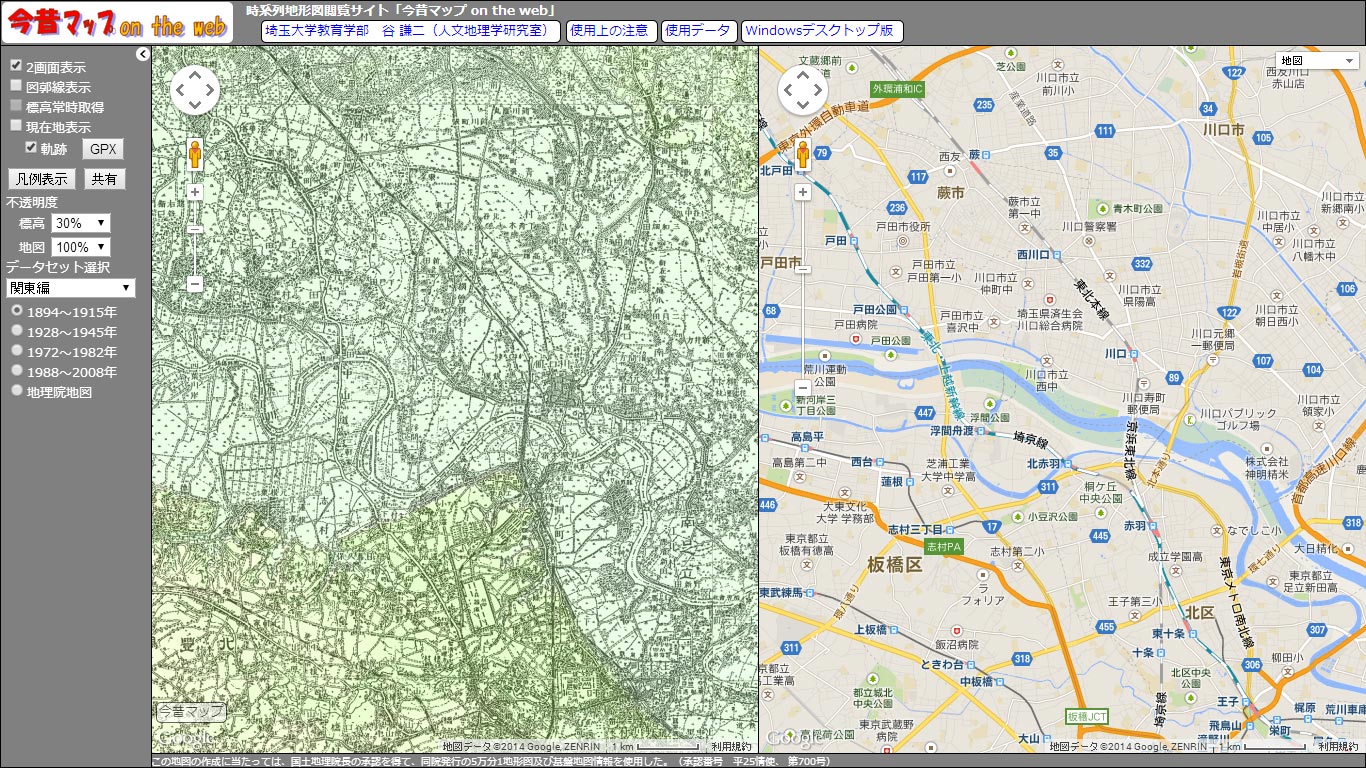Click the 不透明度 label in sidebar

click(32, 202)
